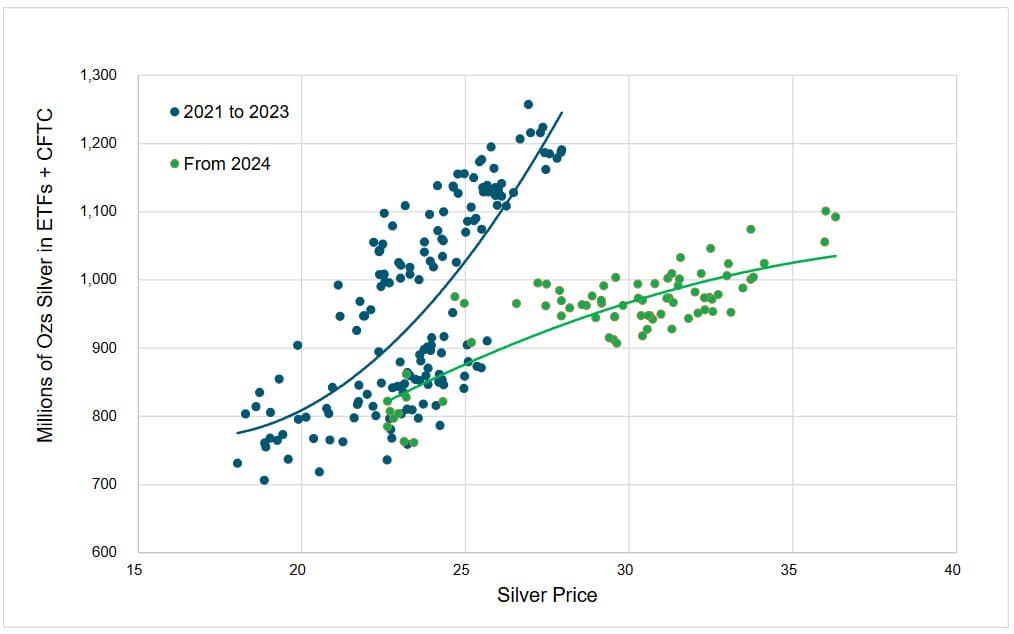Click the 1,000 y-axis tick label
This screenshot has height=634, width=1014.
[98, 279]
